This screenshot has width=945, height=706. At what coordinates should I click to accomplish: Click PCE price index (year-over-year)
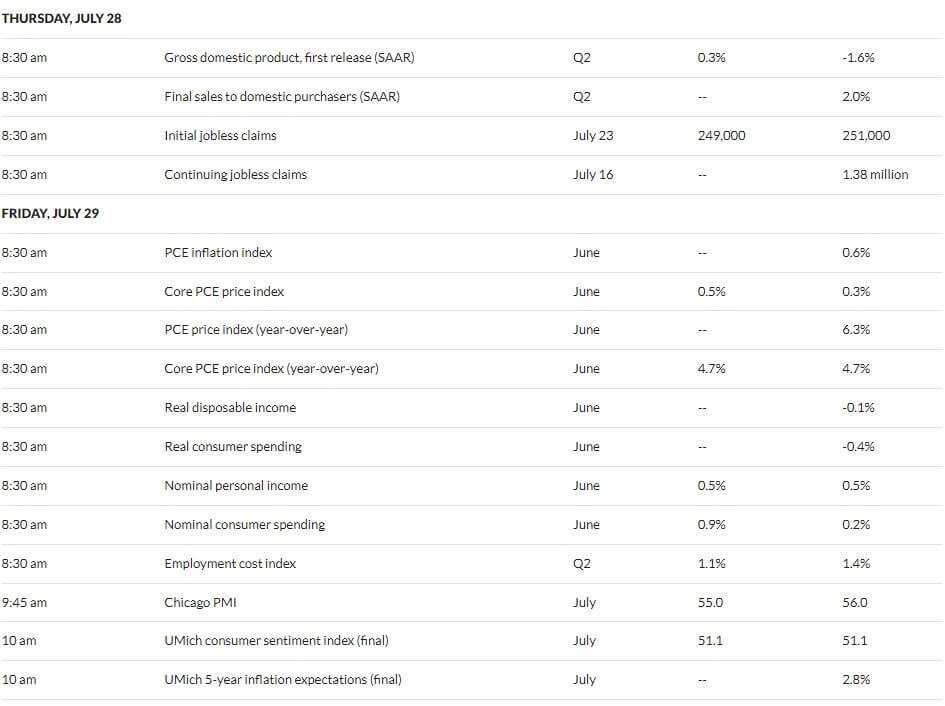pos(256,330)
